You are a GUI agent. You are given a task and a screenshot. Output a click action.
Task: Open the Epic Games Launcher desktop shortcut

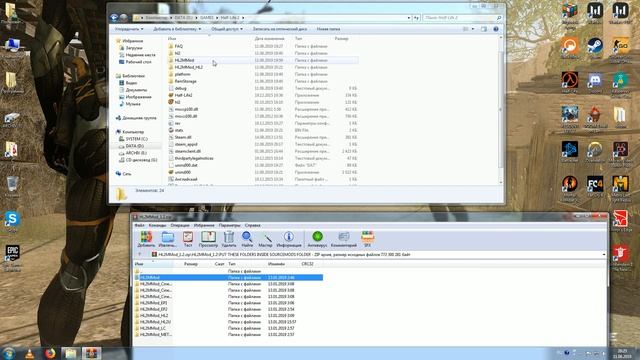pyautogui.click(x=12, y=257)
